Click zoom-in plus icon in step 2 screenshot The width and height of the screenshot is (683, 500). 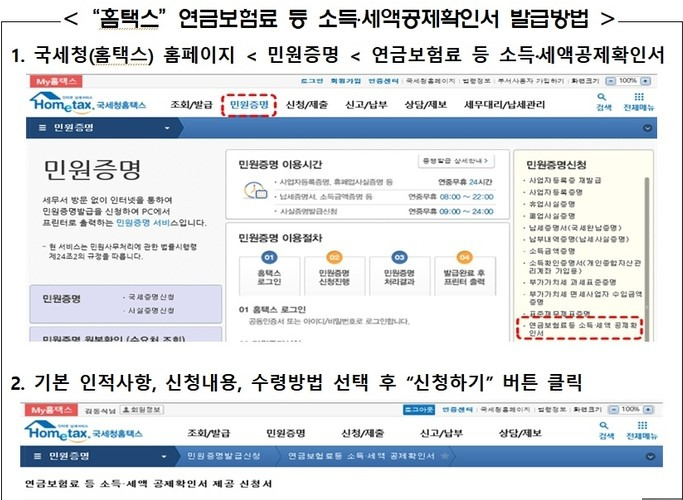pyautogui.click(x=649, y=410)
